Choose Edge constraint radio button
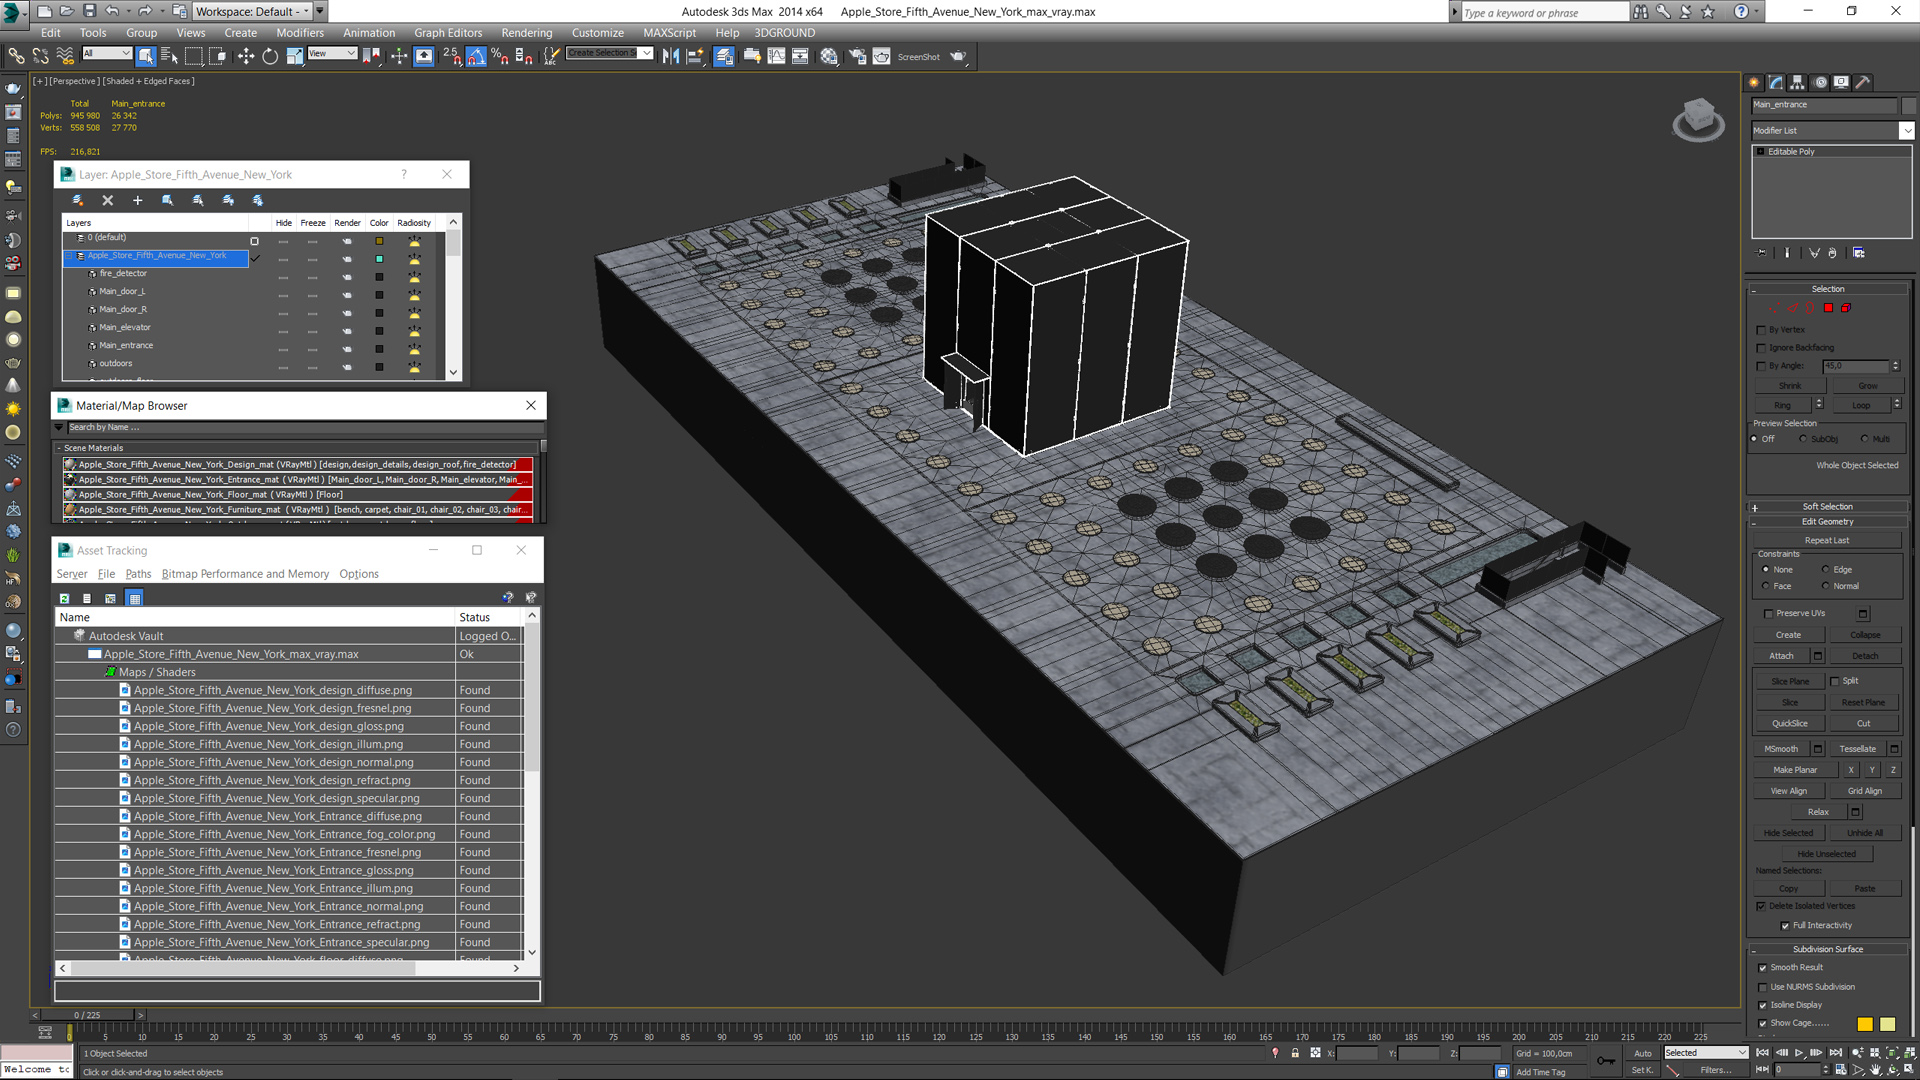The height and width of the screenshot is (1080, 1920). point(1825,570)
